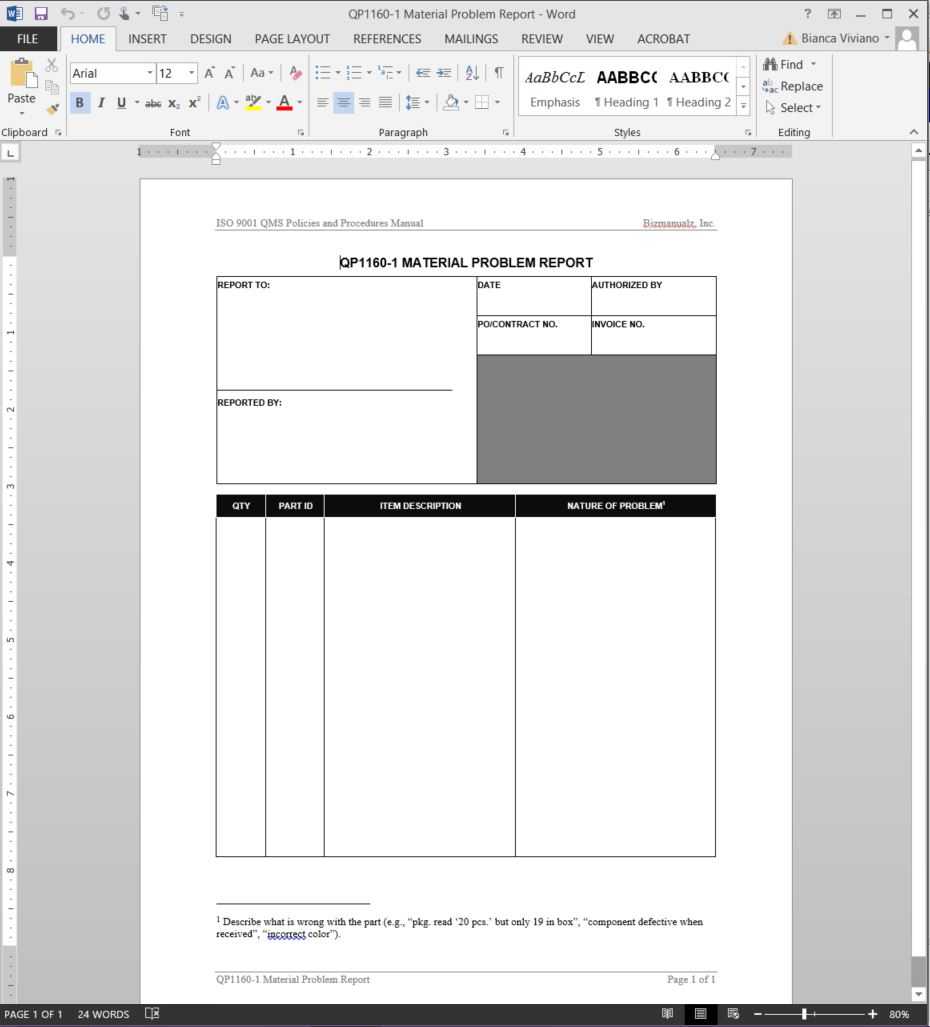930x1027 pixels.
Task: Click the Redo/Repeat icon in quick access toolbar
Action: [x=103, y=13]
